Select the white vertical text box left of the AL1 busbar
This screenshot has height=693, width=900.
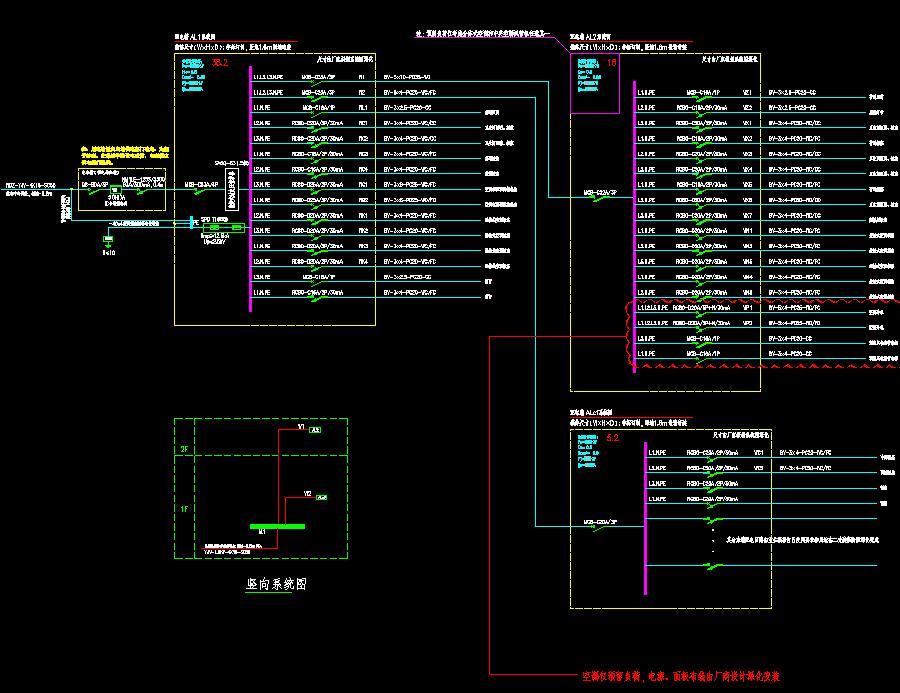[x=232, y=189]
